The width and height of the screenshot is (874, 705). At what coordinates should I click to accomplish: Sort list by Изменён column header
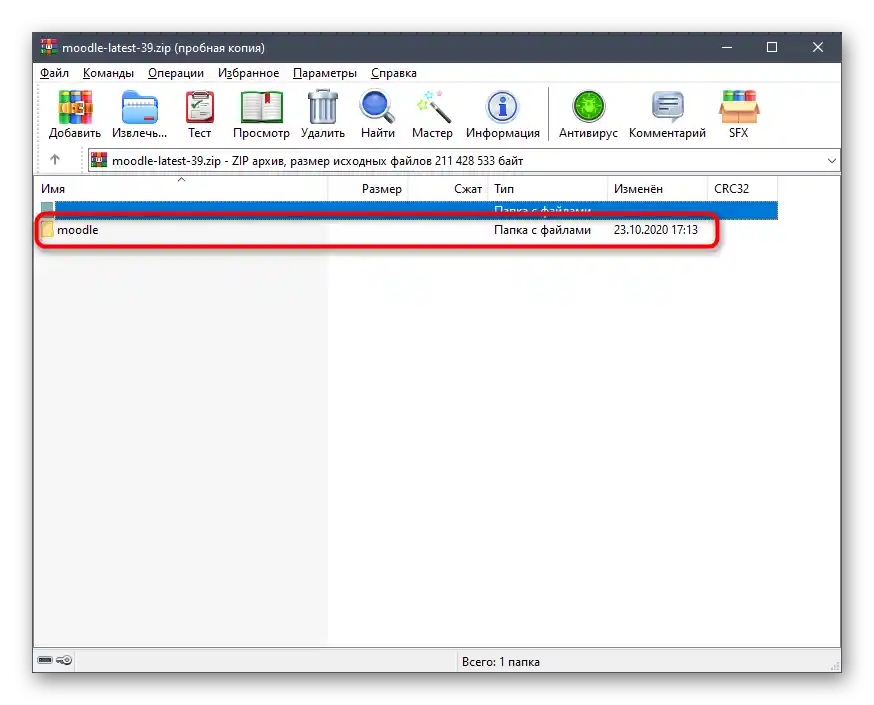pyautogui.click(x=657, y=189)
